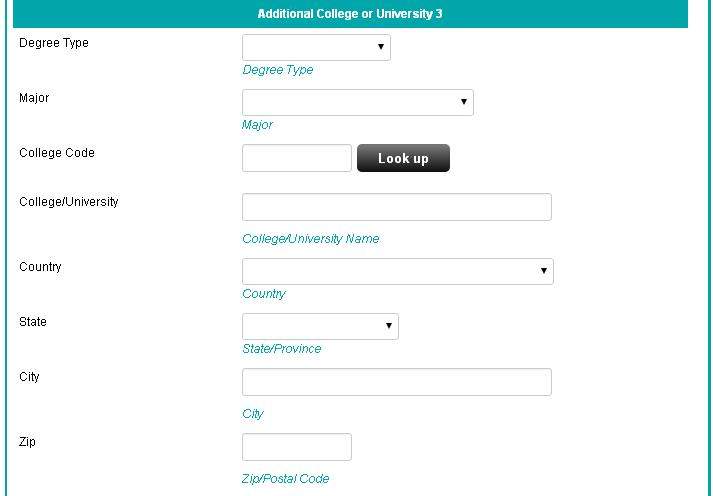Select the Zip code input box

(x=297, y=447)
